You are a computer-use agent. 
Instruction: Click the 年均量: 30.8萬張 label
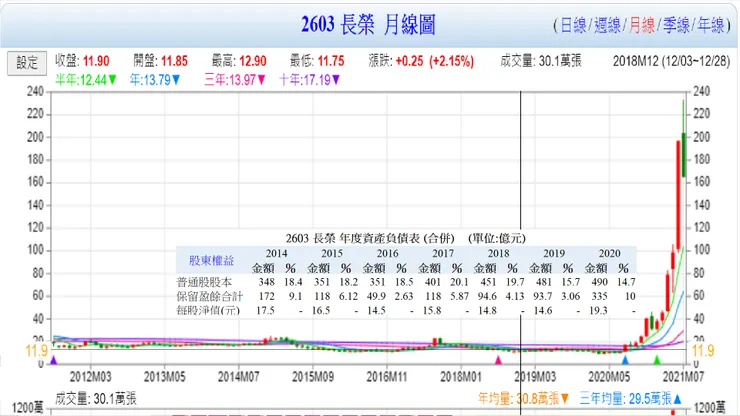(x=524, y=399)
